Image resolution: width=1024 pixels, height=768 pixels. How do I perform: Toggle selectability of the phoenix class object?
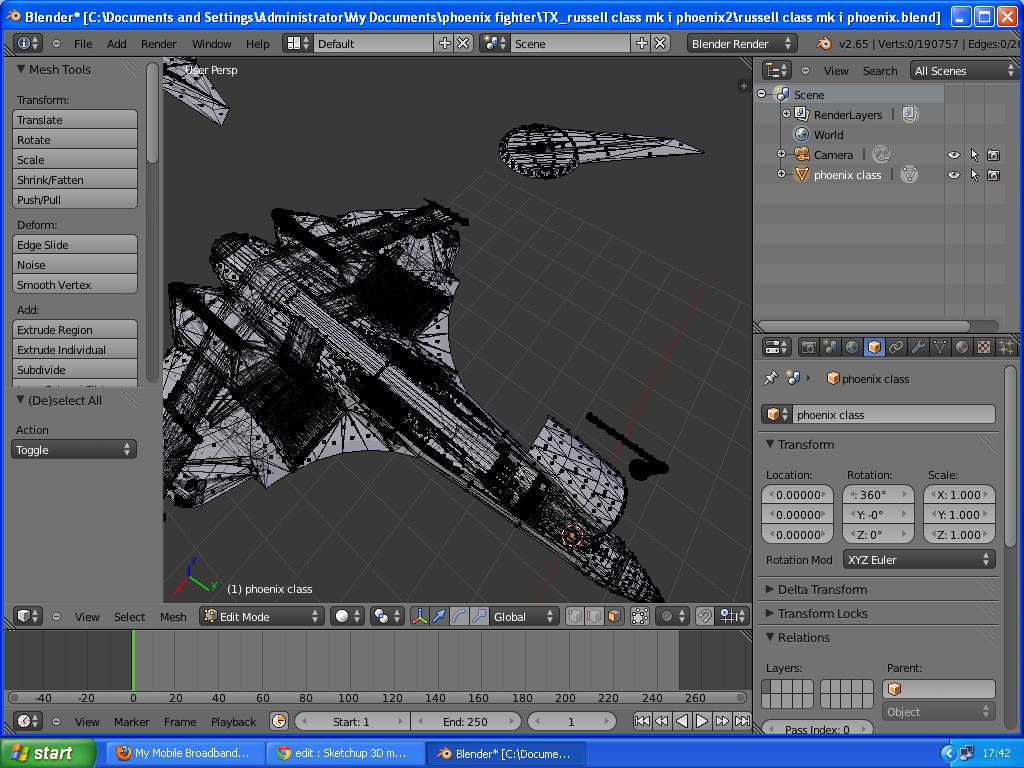click(975, 175)
